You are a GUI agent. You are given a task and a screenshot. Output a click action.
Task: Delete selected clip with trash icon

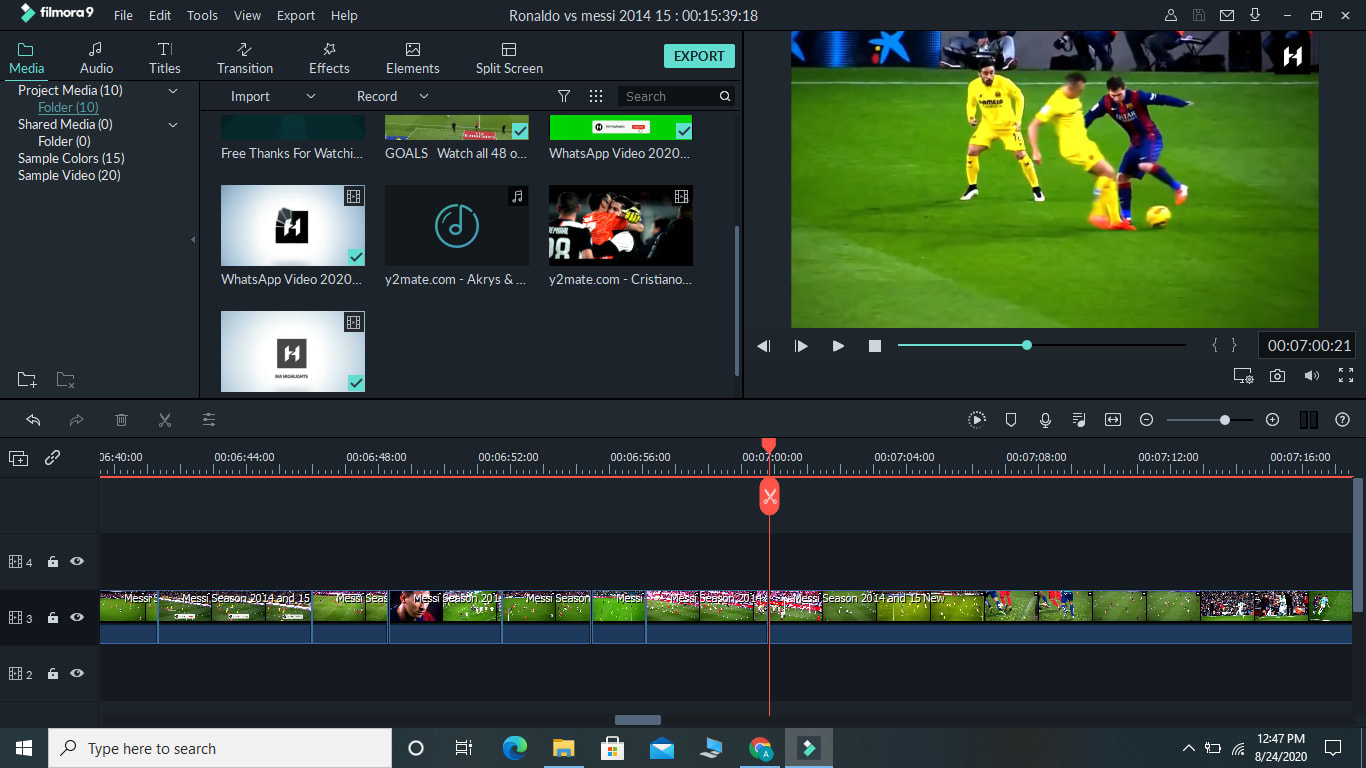(121, 420)
